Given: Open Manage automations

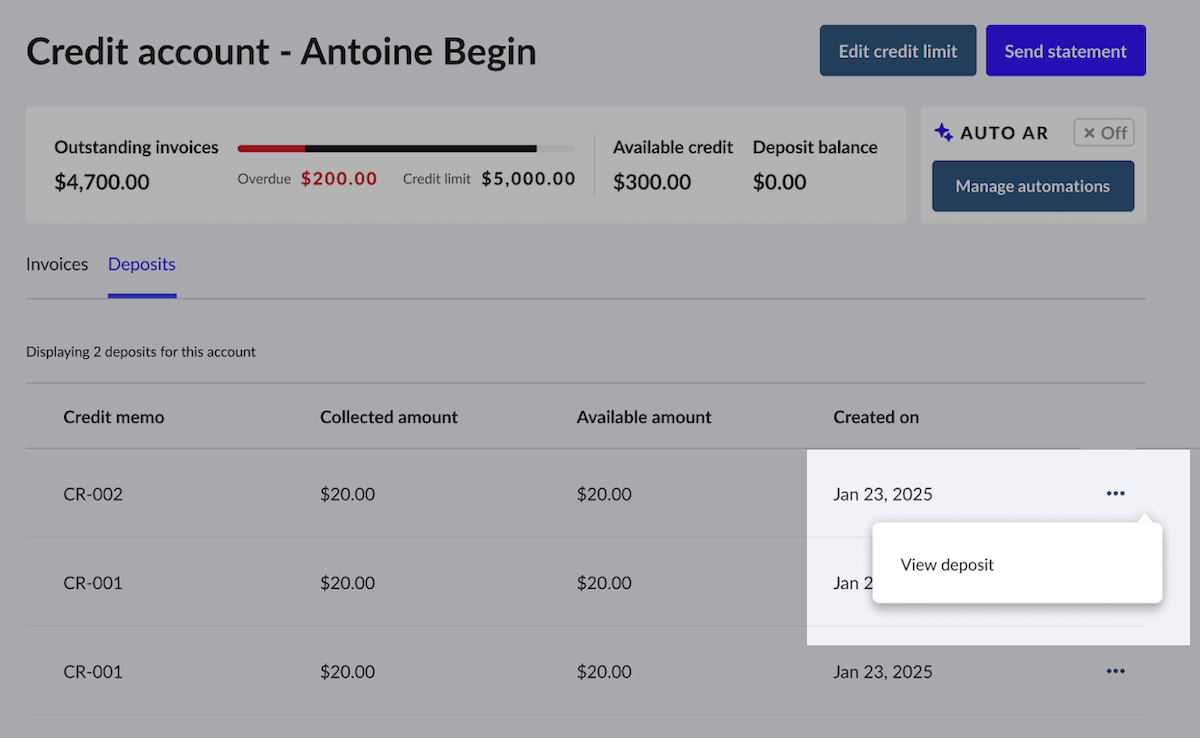Looking at the screenshot, I should tap(1032, 186).
